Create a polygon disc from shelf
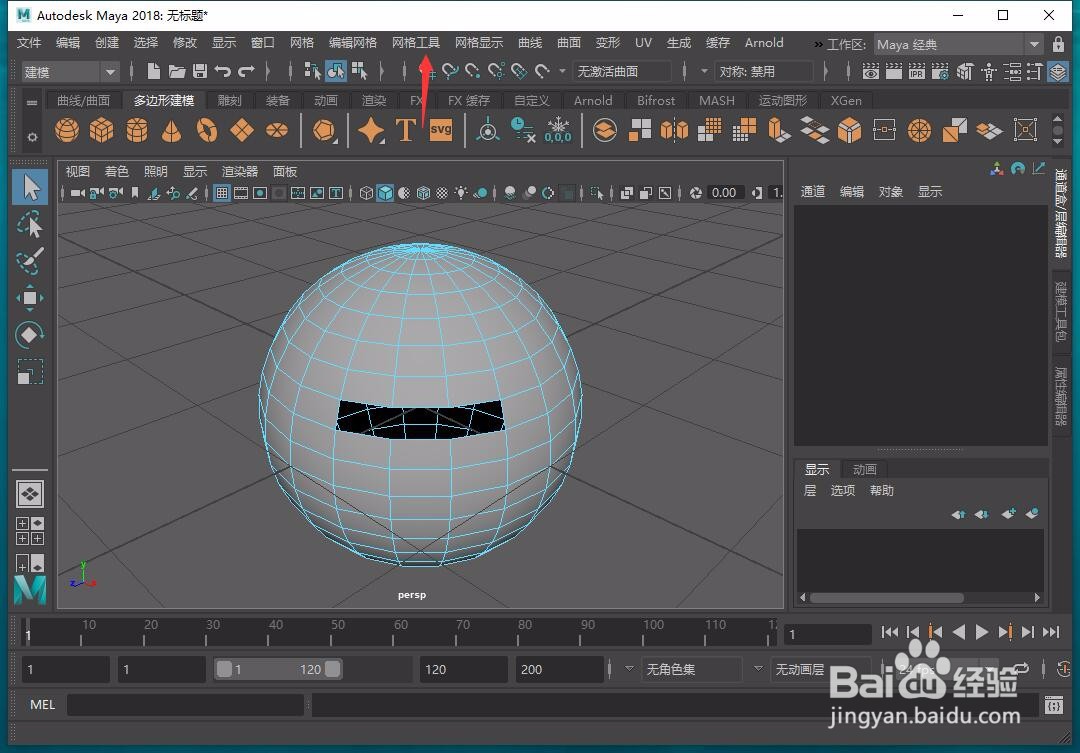The image size is (1080, 753). point(277,130)
